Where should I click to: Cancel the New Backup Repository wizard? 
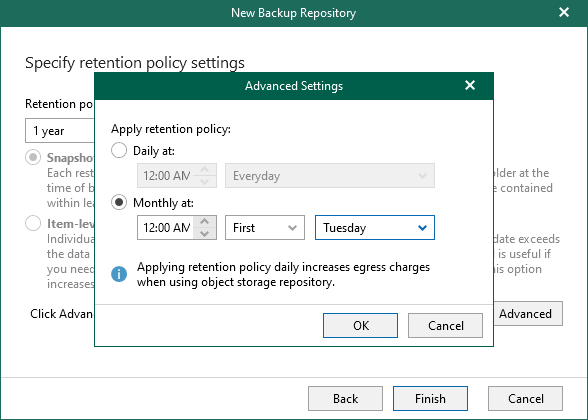click(x=525, y=399)
